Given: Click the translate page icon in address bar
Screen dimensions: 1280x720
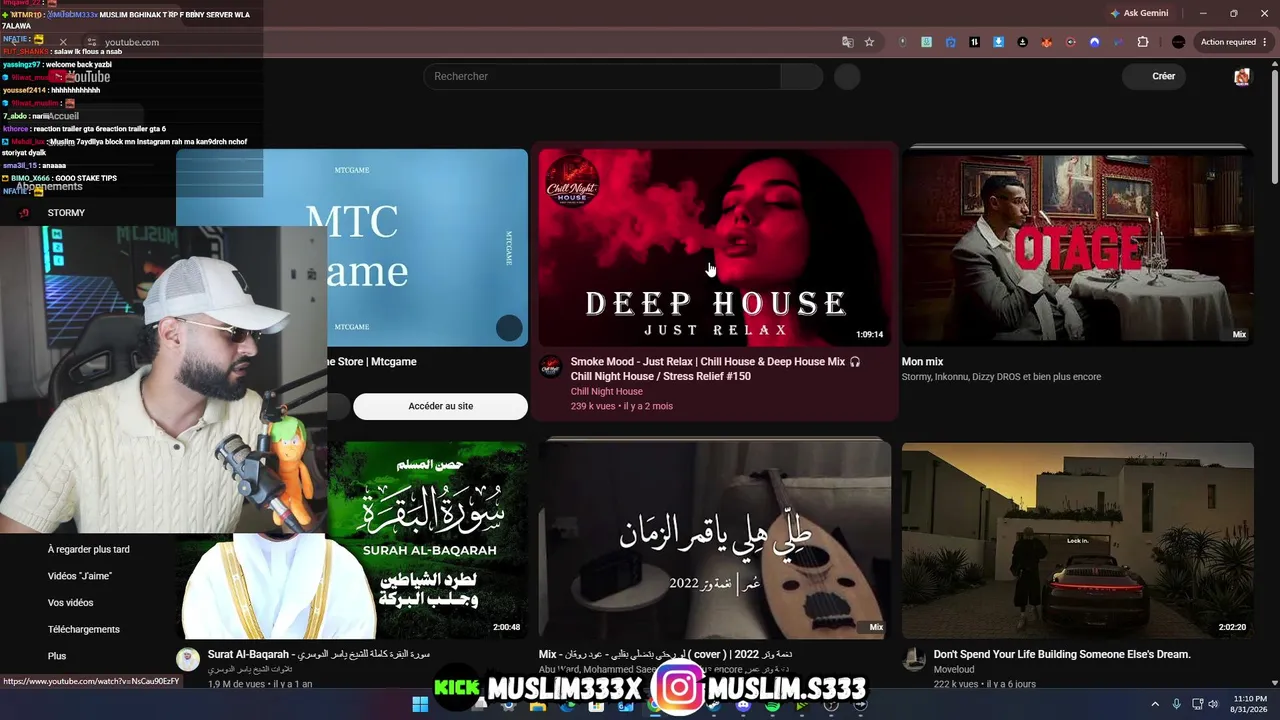Looking at the screenshot, I should point(848,42).
